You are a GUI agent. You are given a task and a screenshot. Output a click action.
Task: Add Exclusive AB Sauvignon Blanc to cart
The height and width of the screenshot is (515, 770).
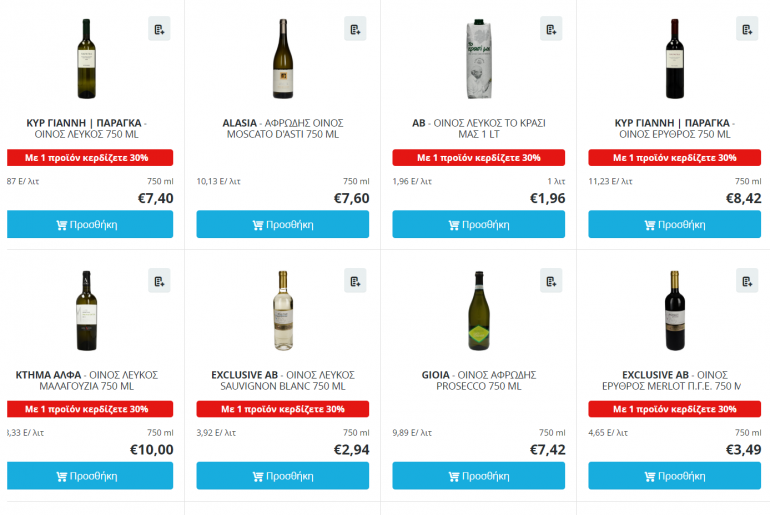(x=282, y=476)
